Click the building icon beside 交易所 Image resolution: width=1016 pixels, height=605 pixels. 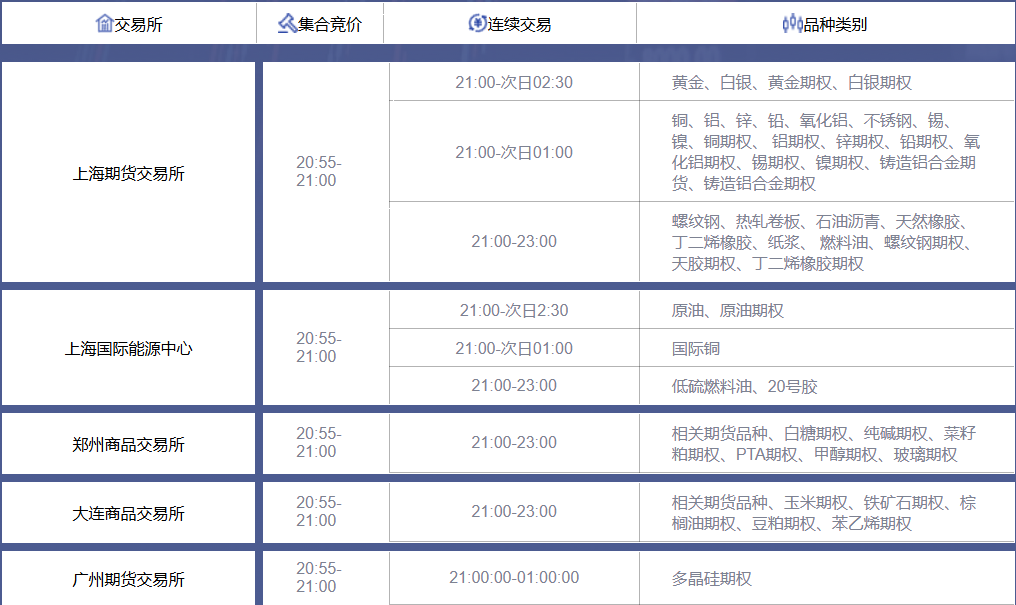tap(104, 23)
